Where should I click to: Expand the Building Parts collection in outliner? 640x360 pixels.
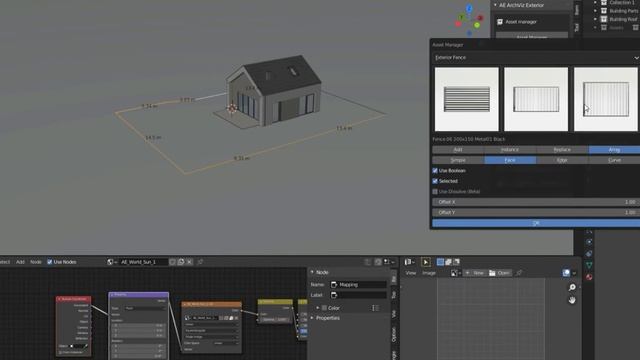pyautogui.click(x=595, y=11)
